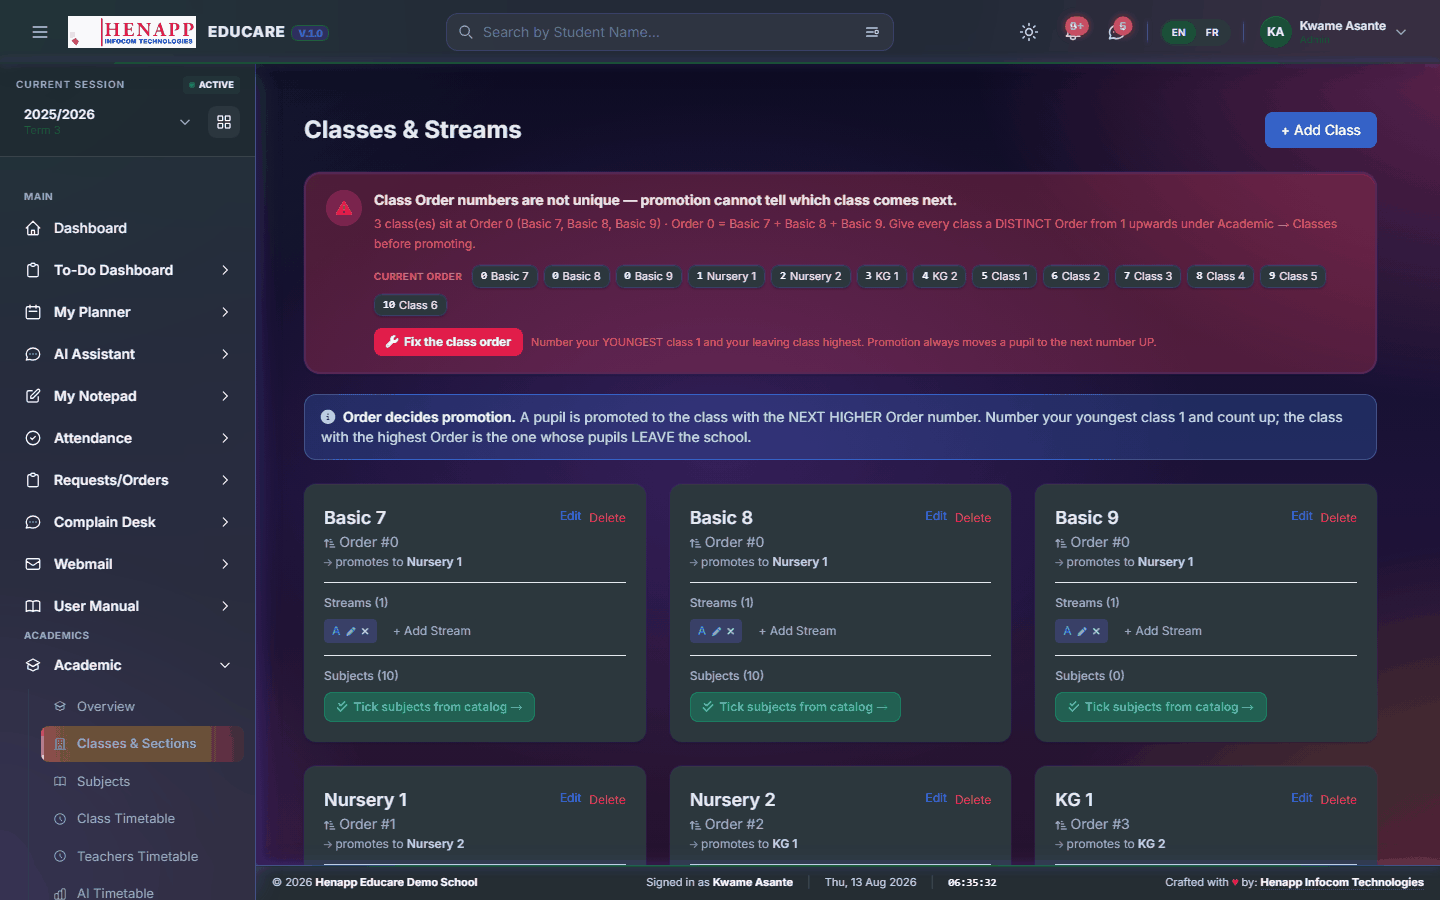Delete the Basic 8 class
The height and width of the screenshot is (900, 1440).
pyautogui.click(x=973, y=517)
